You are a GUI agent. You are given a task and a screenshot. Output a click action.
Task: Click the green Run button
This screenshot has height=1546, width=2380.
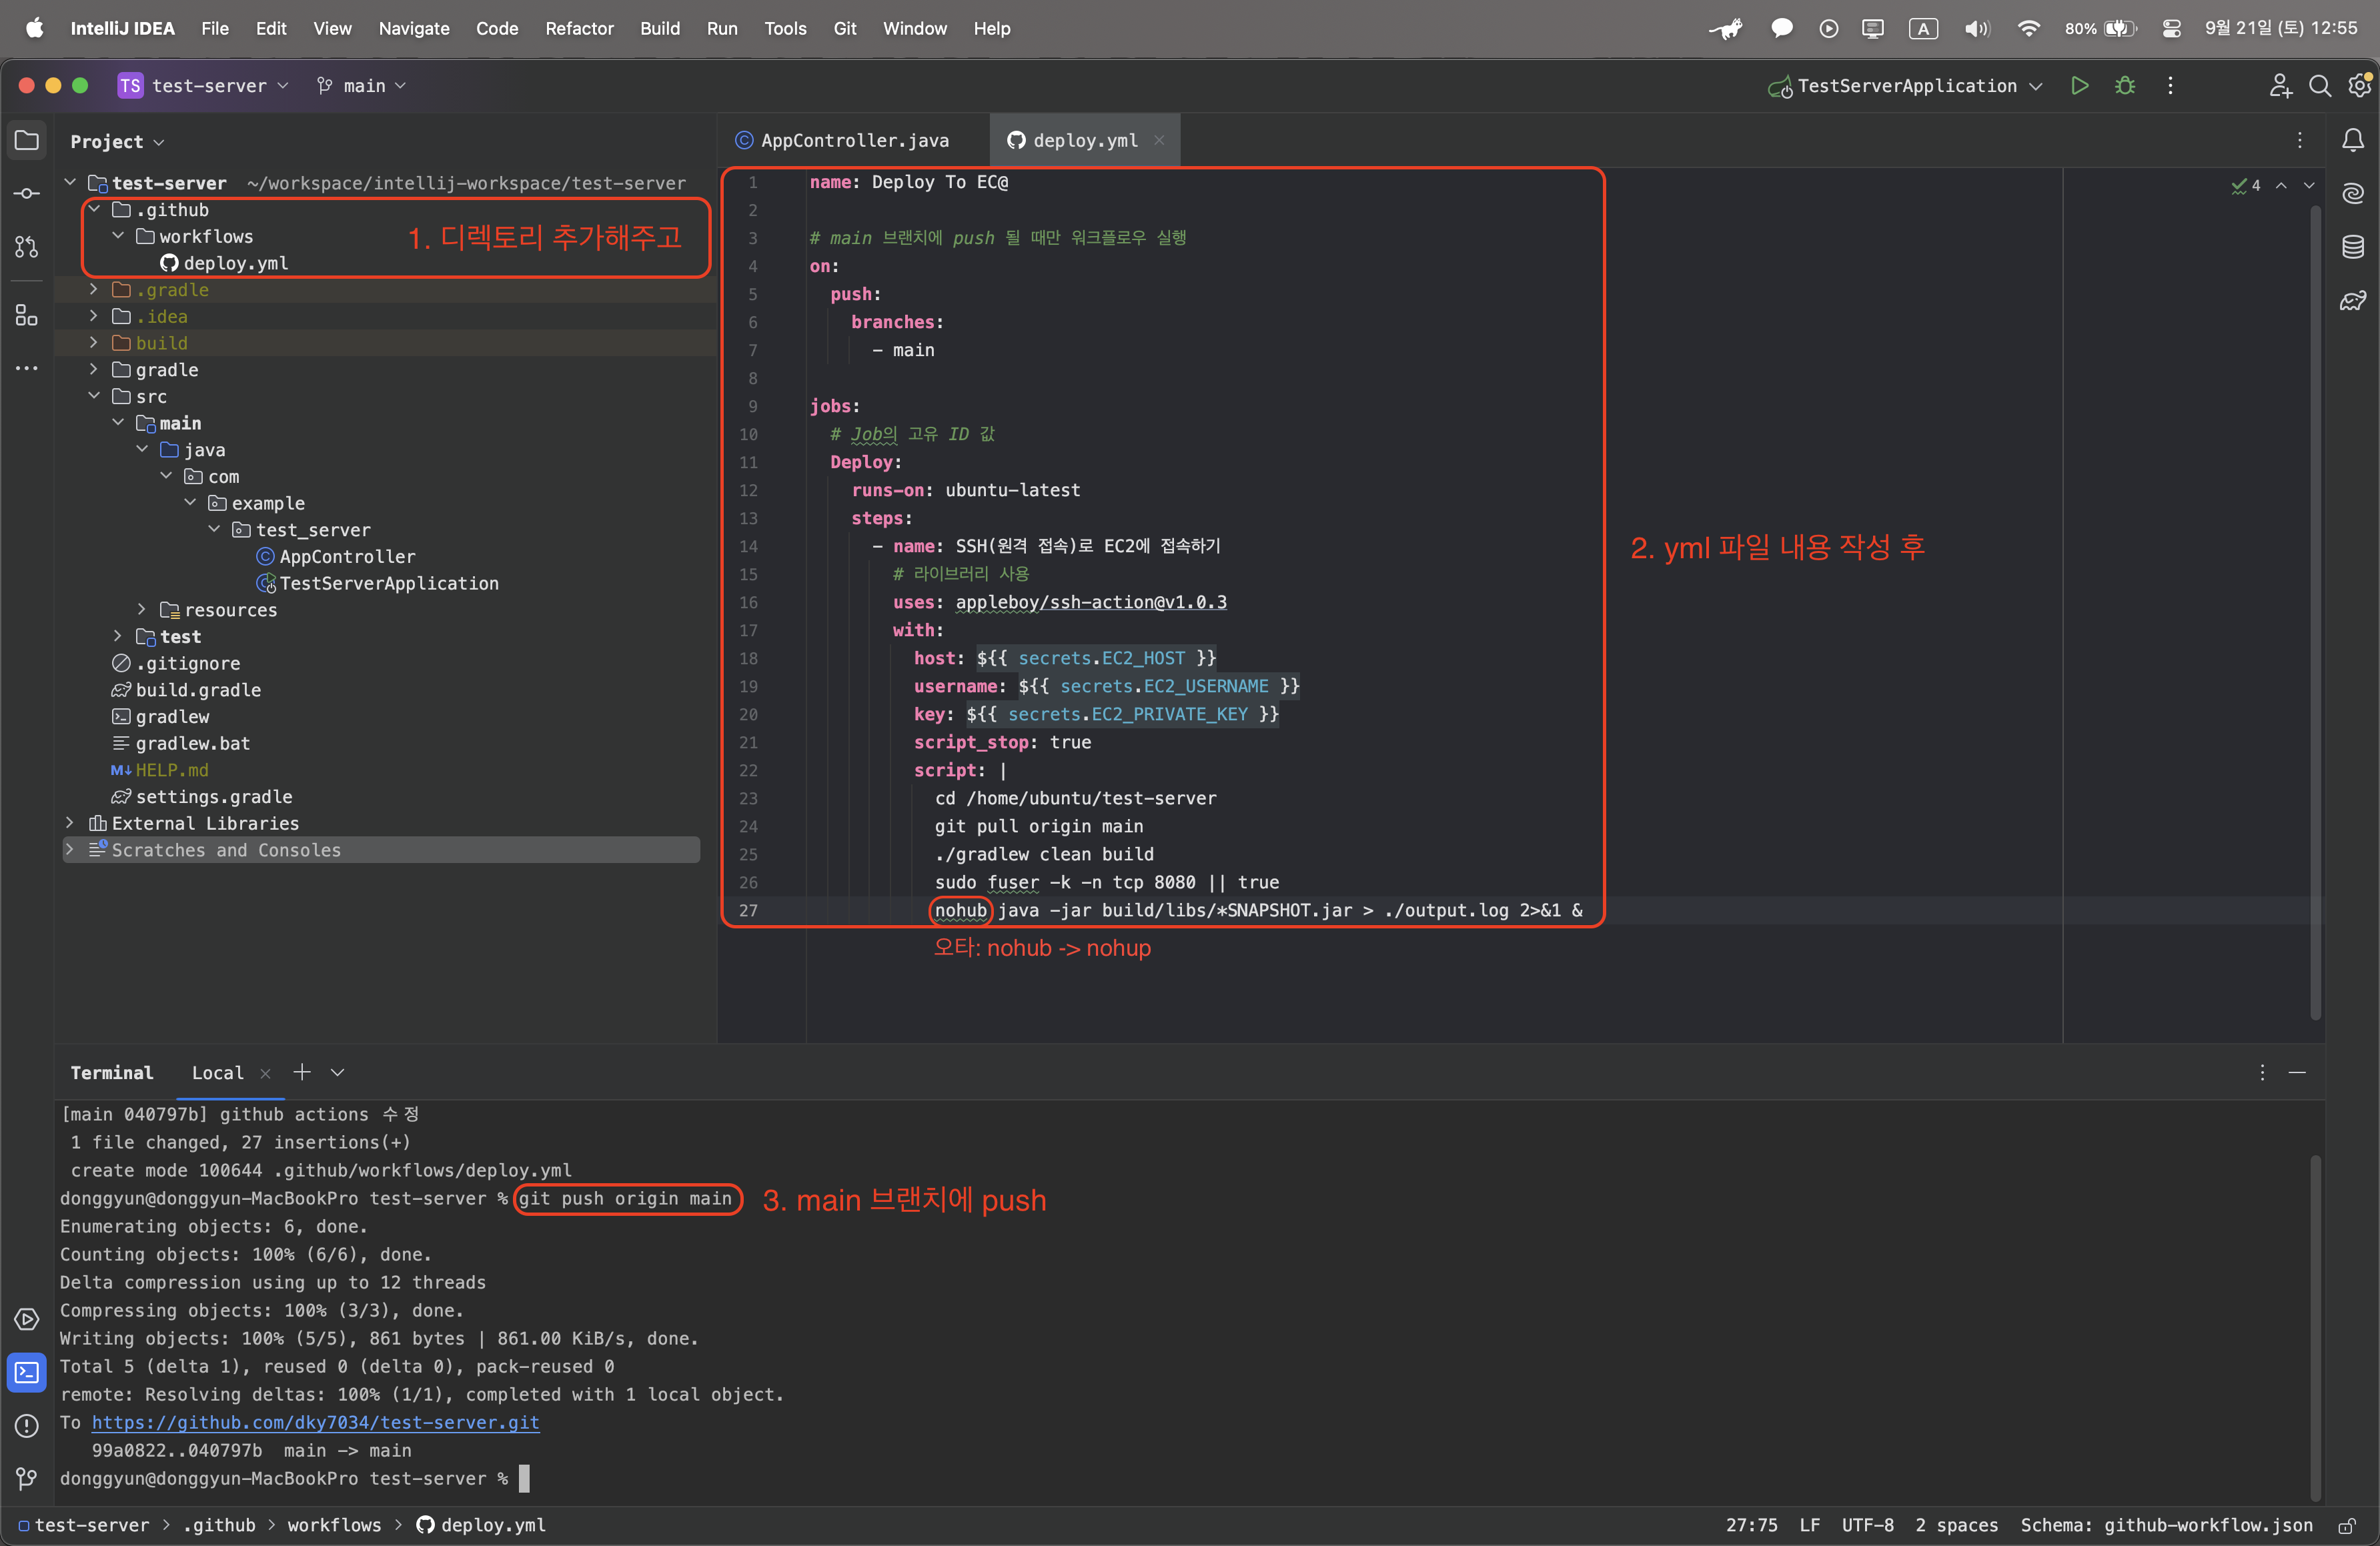pyautogui.click(x=2079, y=86)
